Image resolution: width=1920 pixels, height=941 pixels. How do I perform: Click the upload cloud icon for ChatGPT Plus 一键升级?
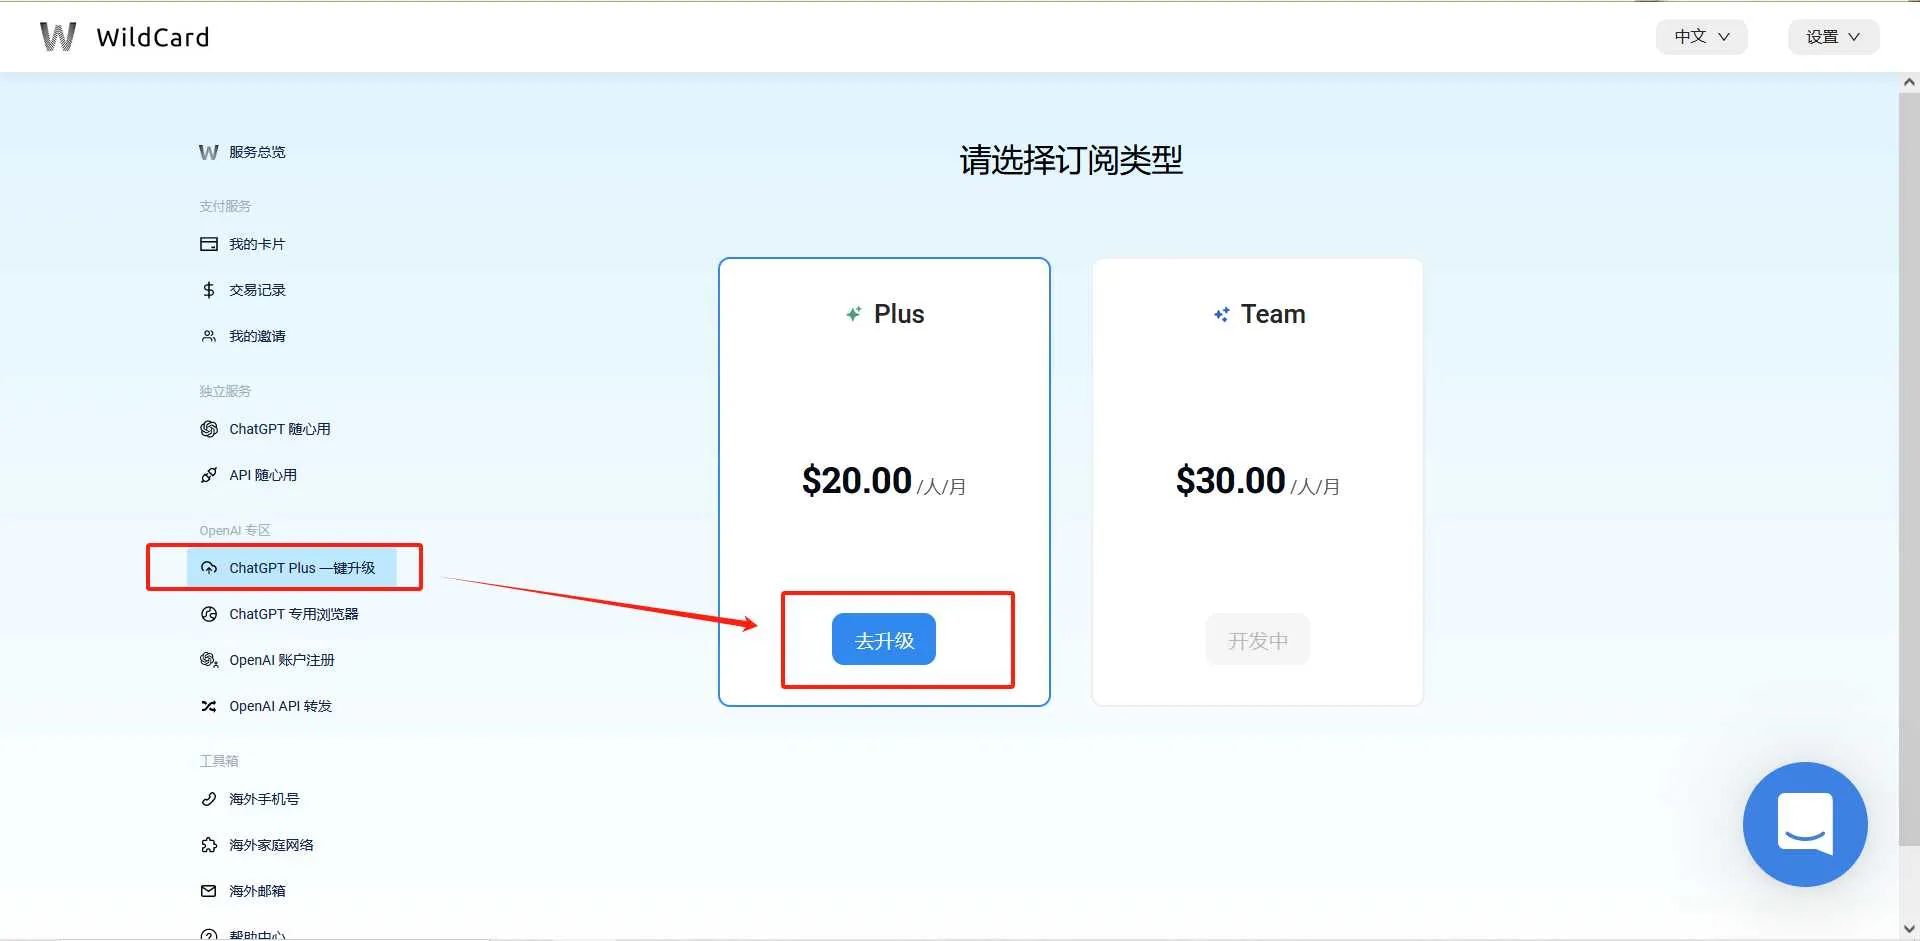click(209, 568)
